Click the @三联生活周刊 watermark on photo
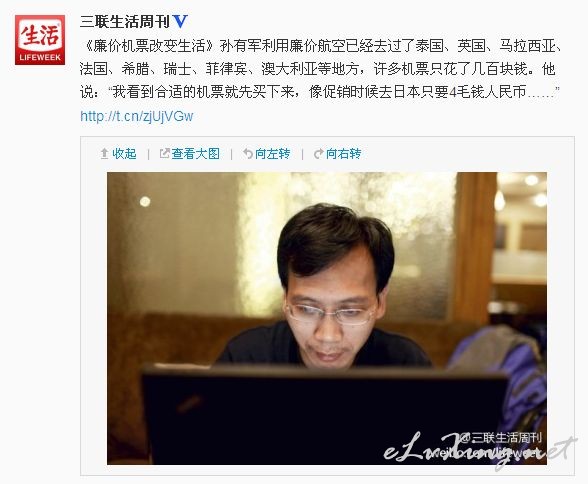The height and width of the screenshot is (484, 588). (501, 438)
